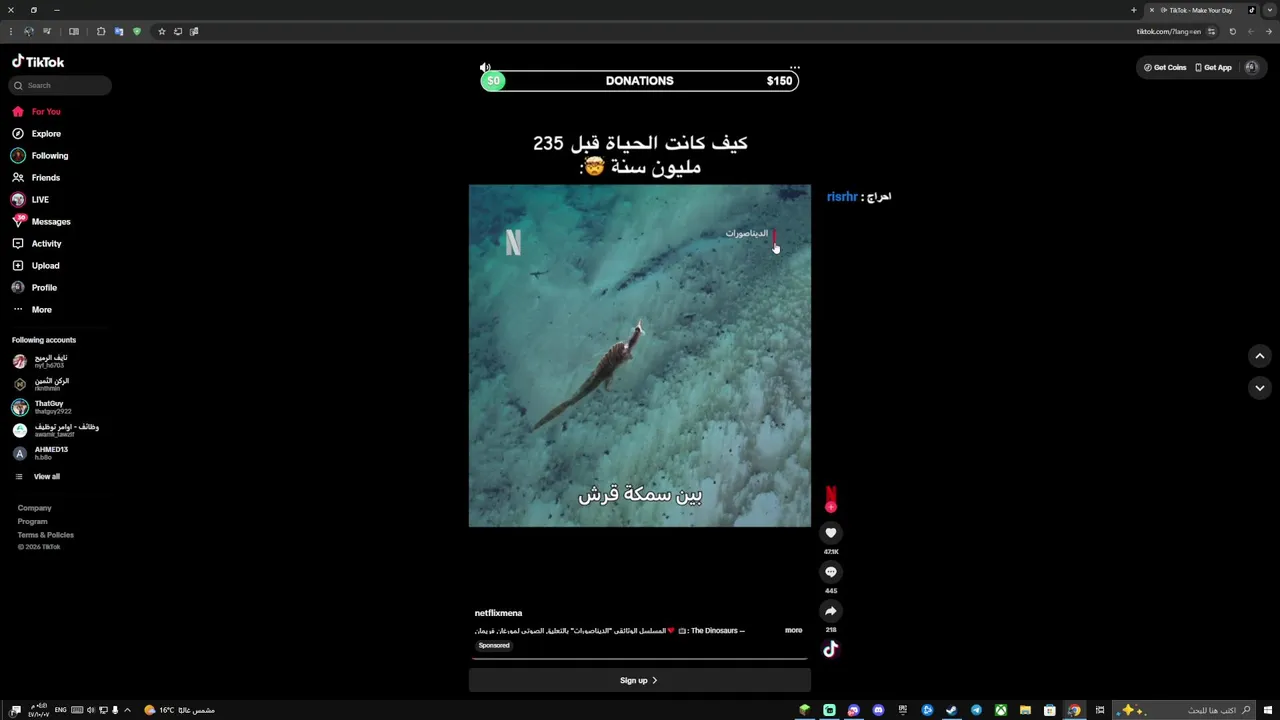Click the rishr username in chat
This screenshot has width=1280, height=720.
842,197
